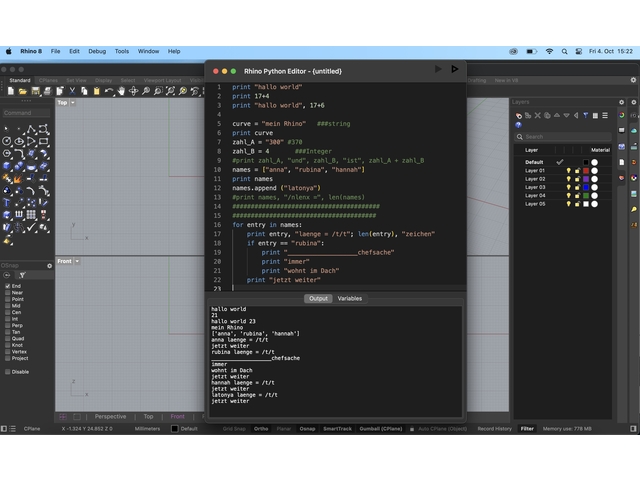Open the Top viewport dropdown arrow
The image size is (640, 480).
tap(73, 103)
